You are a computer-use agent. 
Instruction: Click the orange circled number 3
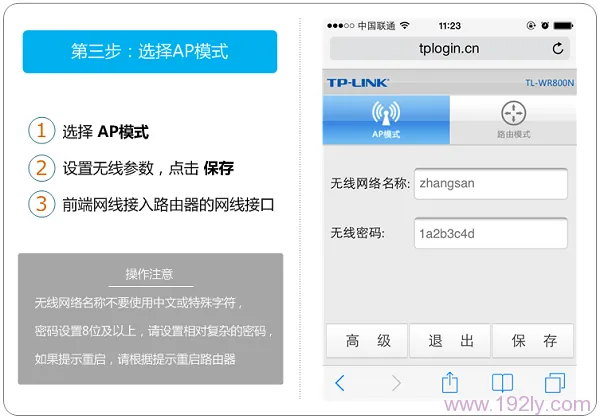click(x=42, y=204)
